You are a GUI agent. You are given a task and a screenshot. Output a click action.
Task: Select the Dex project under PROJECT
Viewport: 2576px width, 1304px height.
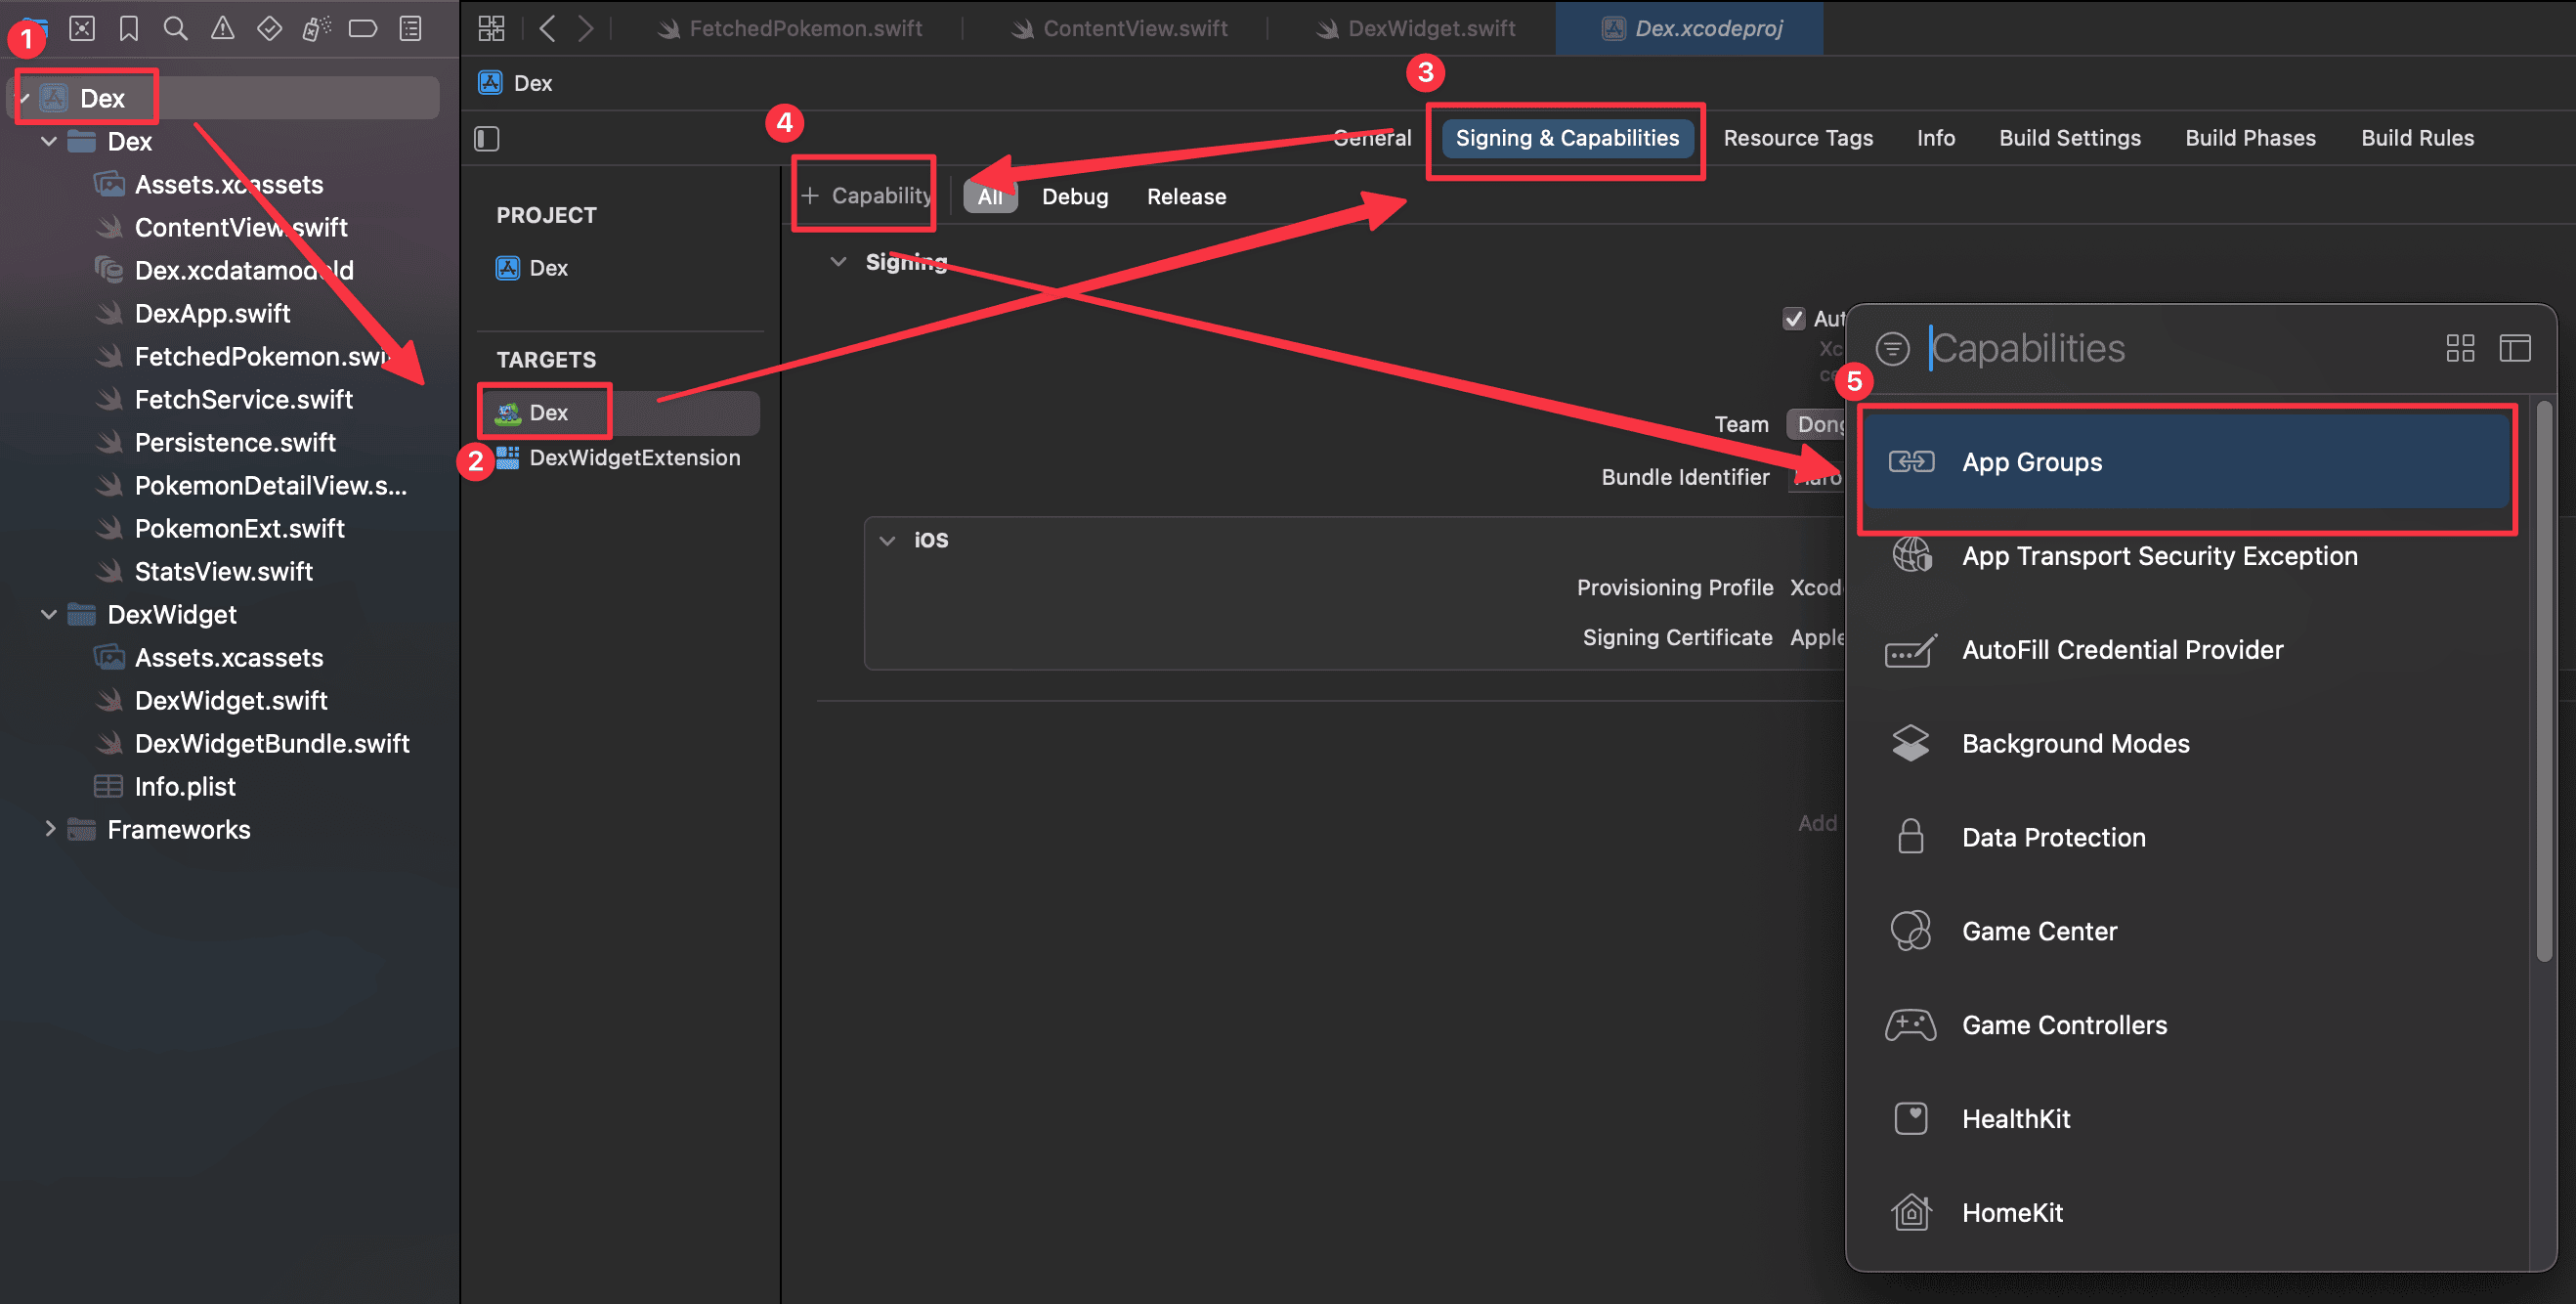[x=532, y=268]
